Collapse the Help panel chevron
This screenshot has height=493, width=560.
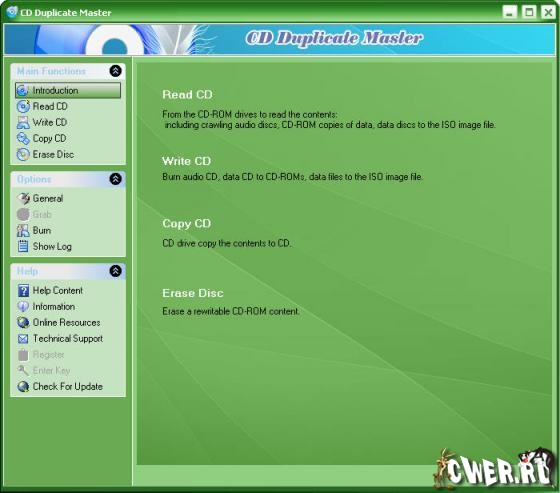coord(115,271)
